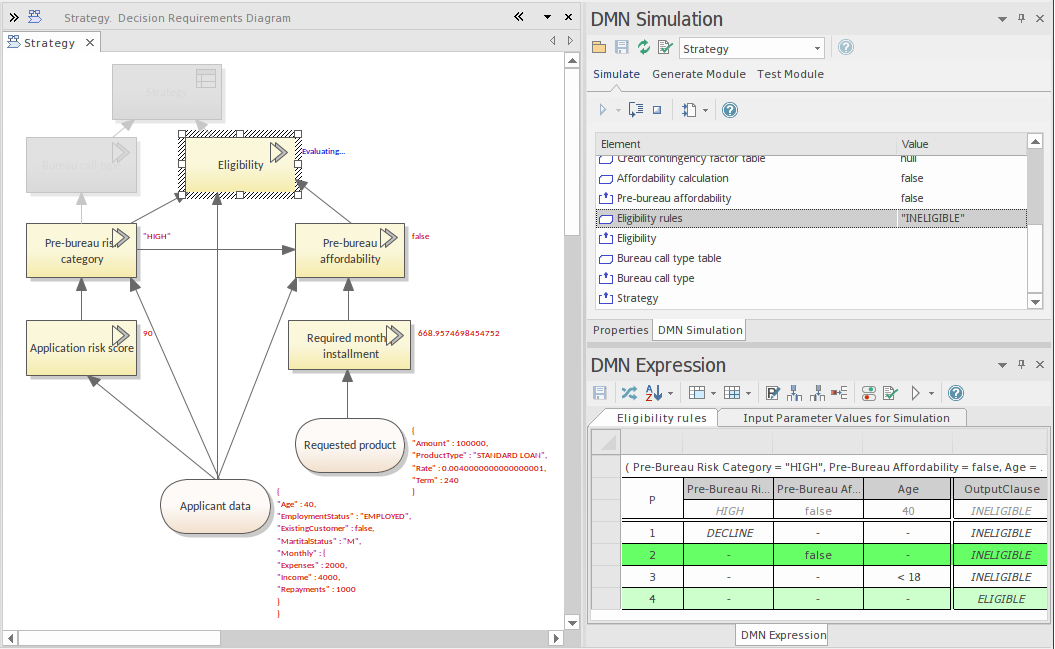Switch to the Generate Module tab
The image size is (1055, 649).
click(x=698, y=74)
